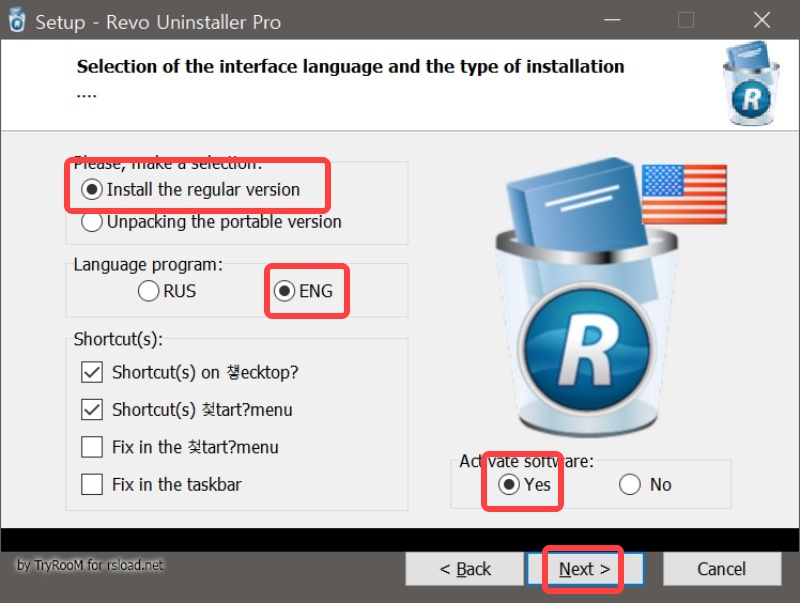Click the Revo icon in the title bar
This screenshot has width=800, height=603.
(18, 20)
